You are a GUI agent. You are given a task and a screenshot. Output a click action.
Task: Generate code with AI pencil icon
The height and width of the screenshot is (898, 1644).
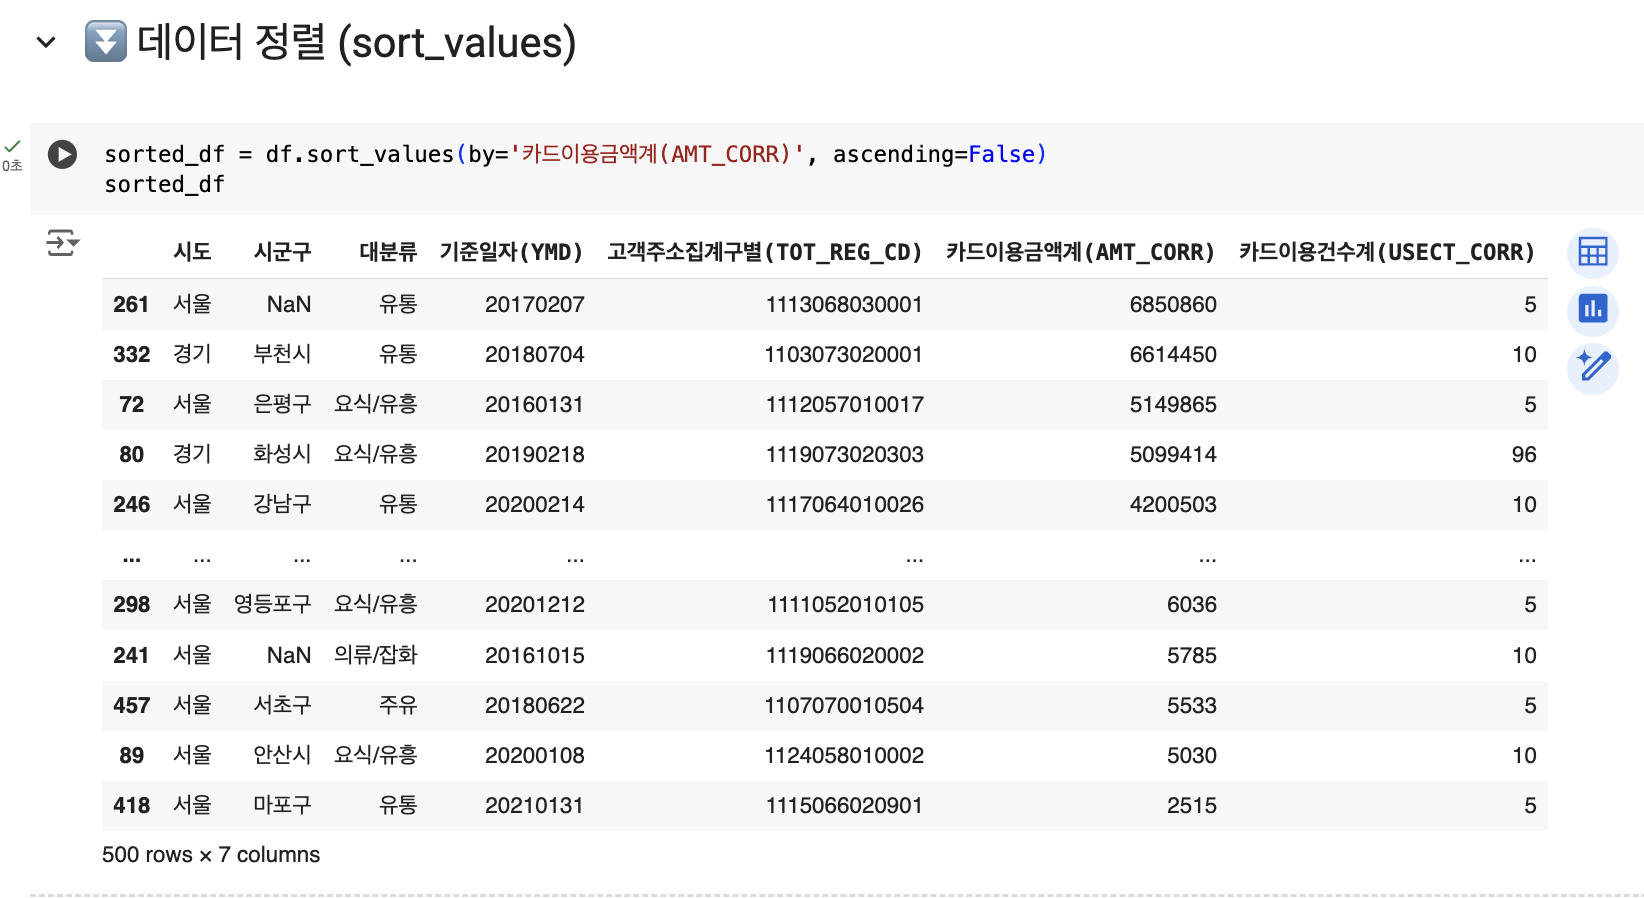coord(1592,367)
